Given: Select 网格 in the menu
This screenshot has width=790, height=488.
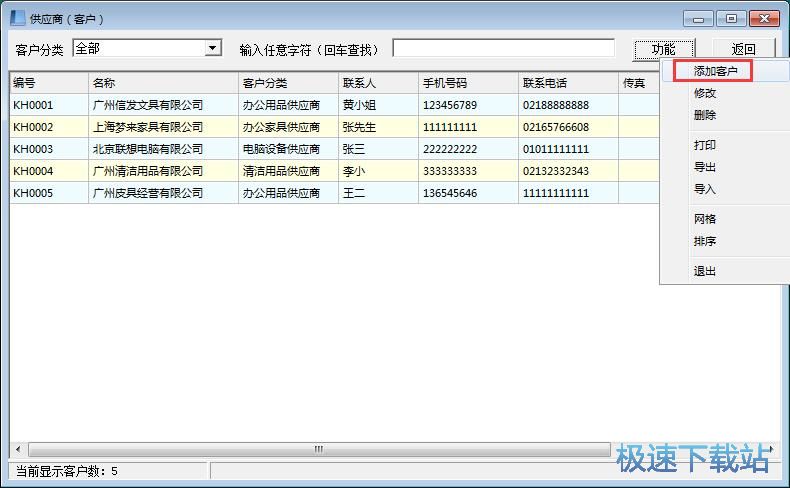Looking at the screenshot, I should click(705, 219).
